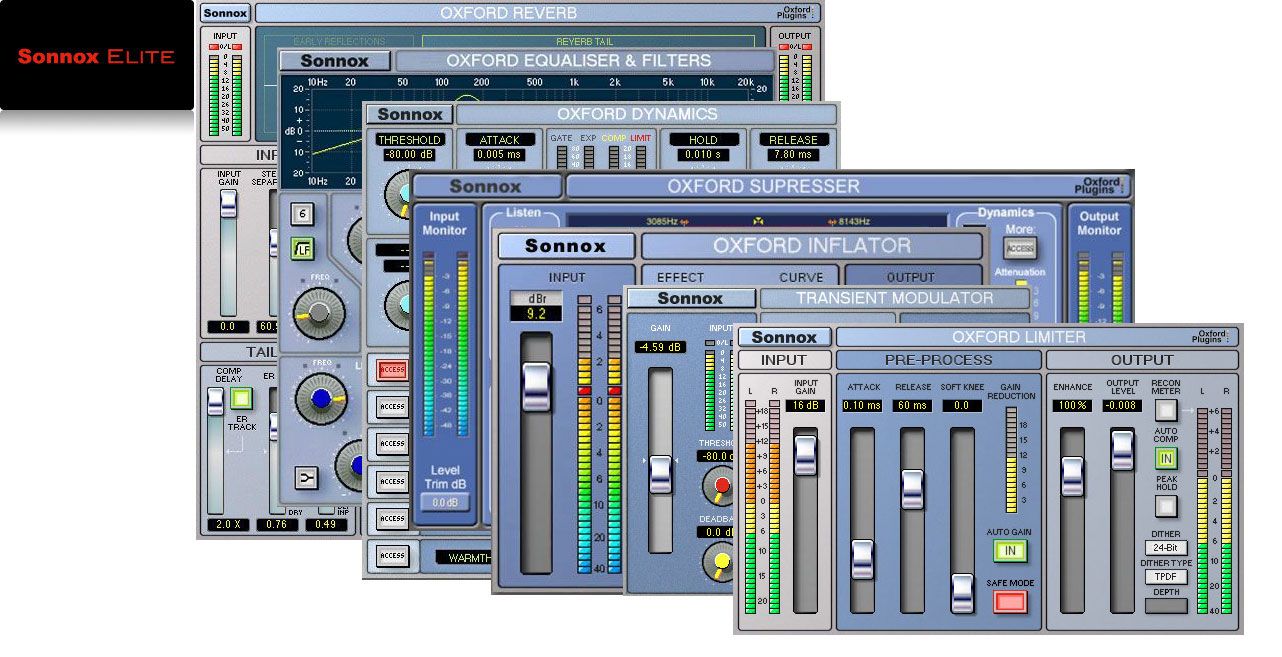Click the Limiter release value '60 ms'
This screenshot has height=657, width=1282.
tap(912, 406)
